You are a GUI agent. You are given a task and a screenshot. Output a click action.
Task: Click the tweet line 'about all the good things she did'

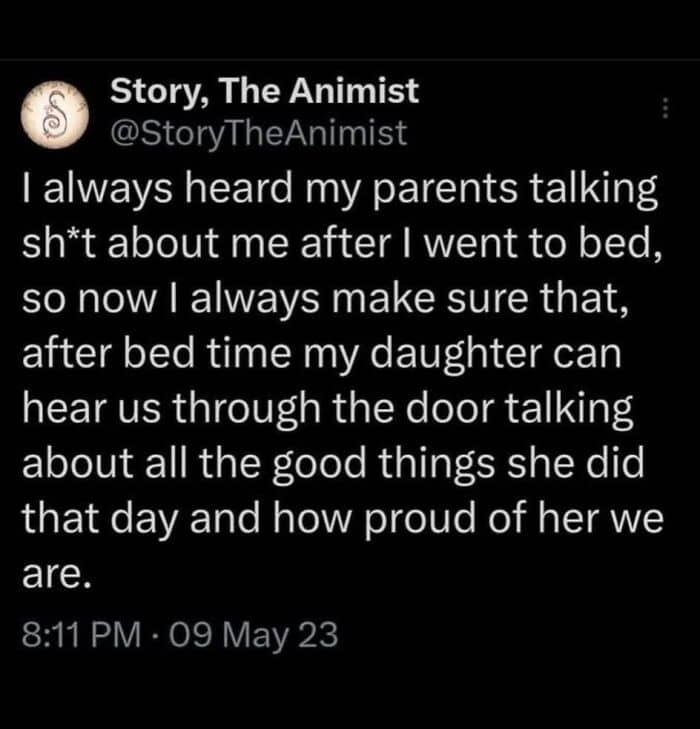point(333,464)
